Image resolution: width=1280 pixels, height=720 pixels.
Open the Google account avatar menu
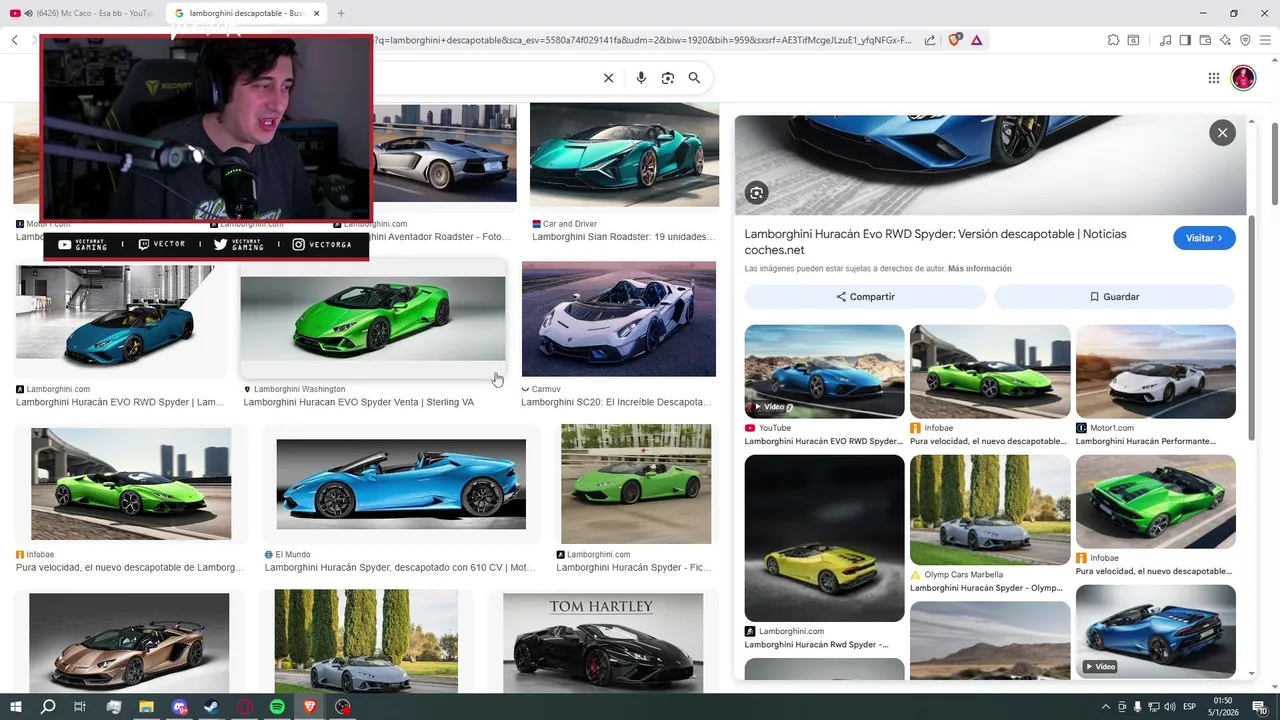click(1243, 78)
